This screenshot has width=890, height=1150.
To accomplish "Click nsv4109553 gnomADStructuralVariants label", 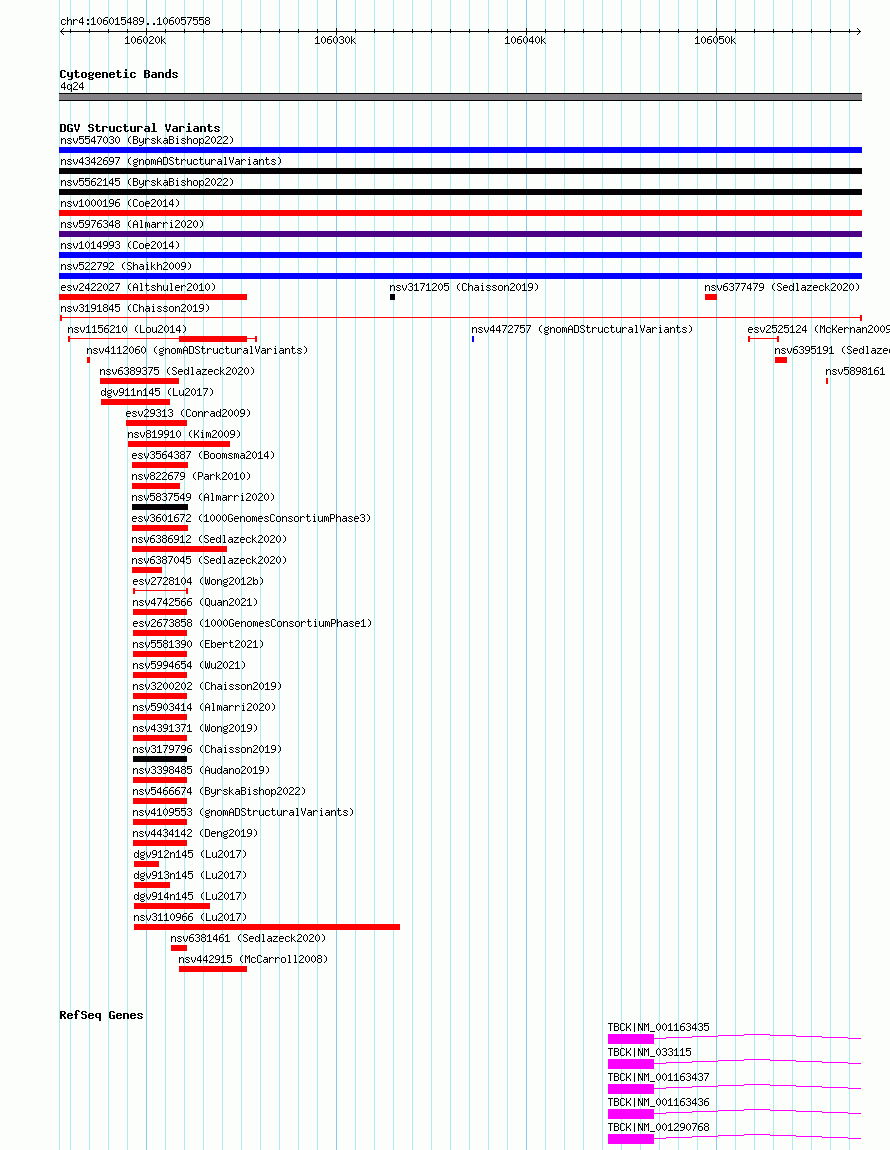I will click(x=243, y=813).
